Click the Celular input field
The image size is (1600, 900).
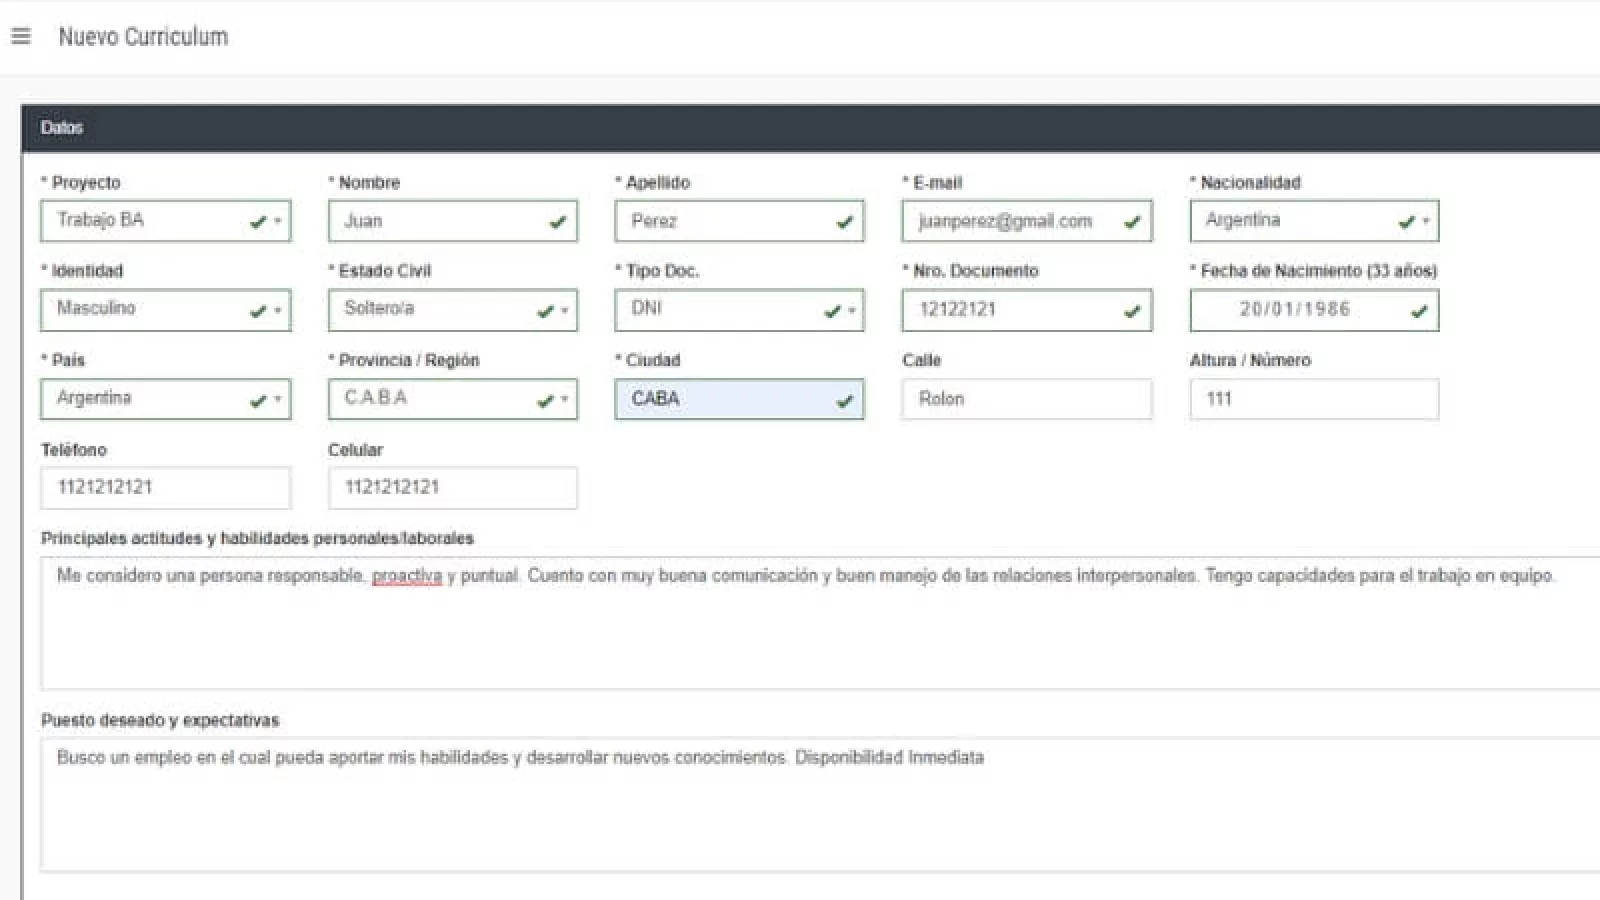[452, 488]
